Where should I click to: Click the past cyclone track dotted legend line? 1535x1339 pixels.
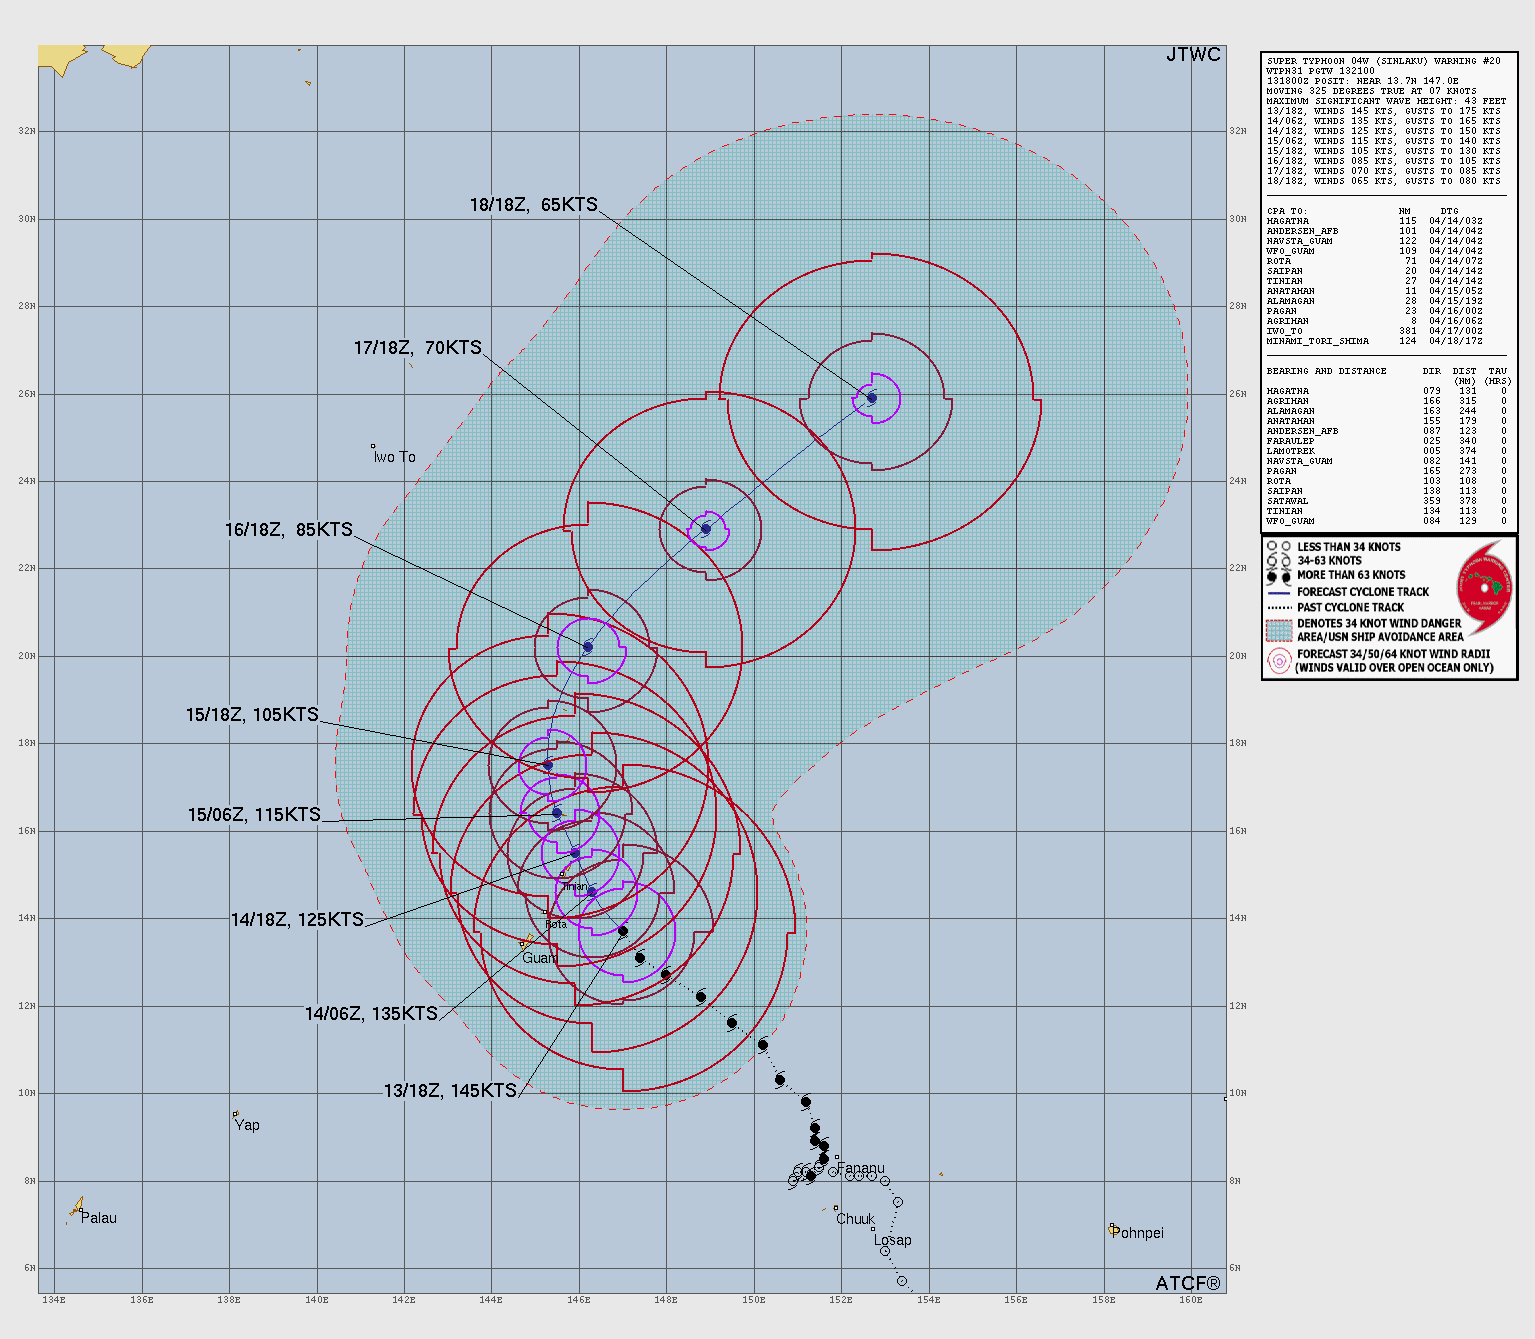click(1279, 607)
